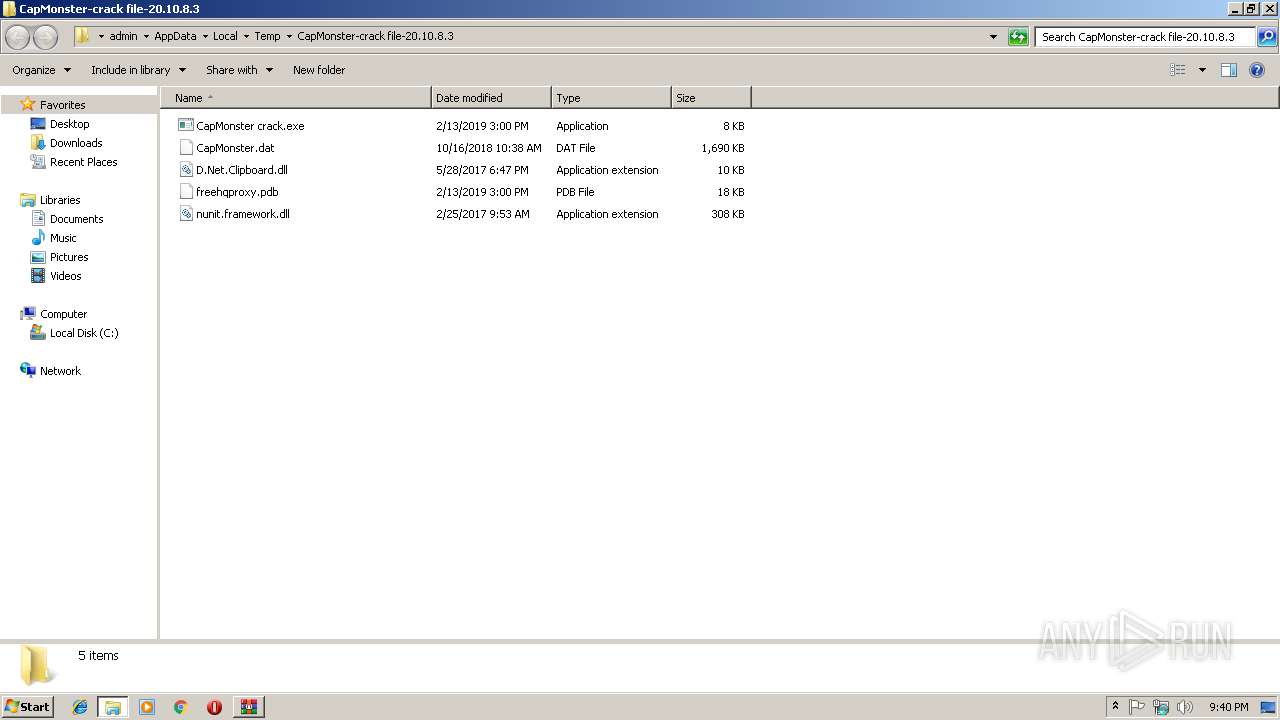Click the Local breadcrumb segment
This screenshot has height=720, width=1280.
[x=225, y=37]
